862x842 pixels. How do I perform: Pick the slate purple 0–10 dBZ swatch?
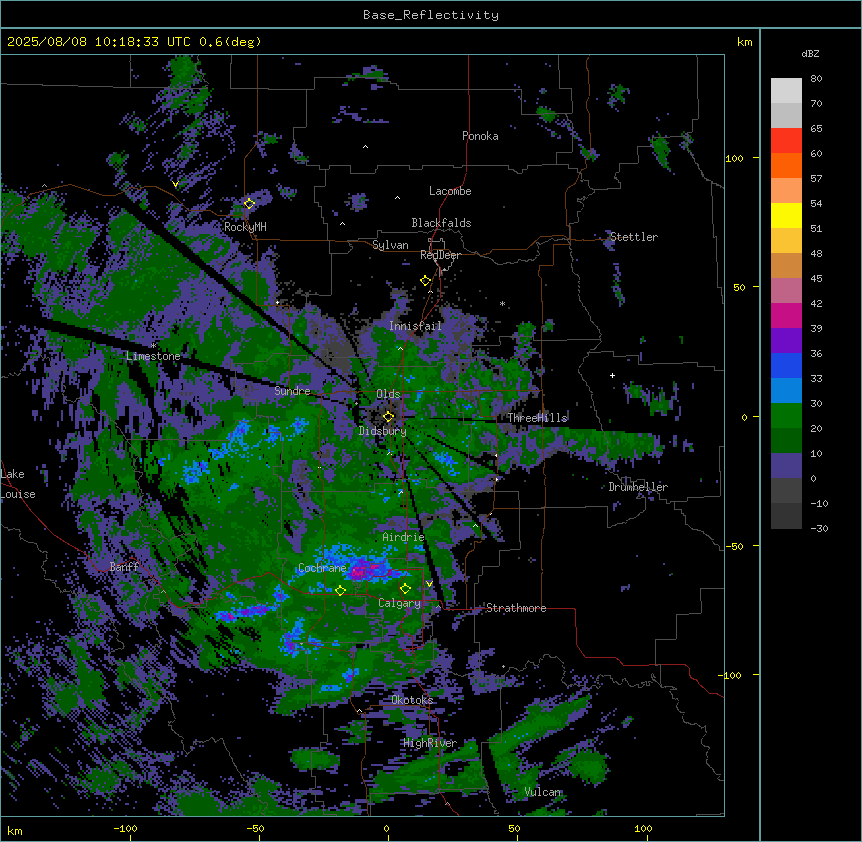pos(786,466)
